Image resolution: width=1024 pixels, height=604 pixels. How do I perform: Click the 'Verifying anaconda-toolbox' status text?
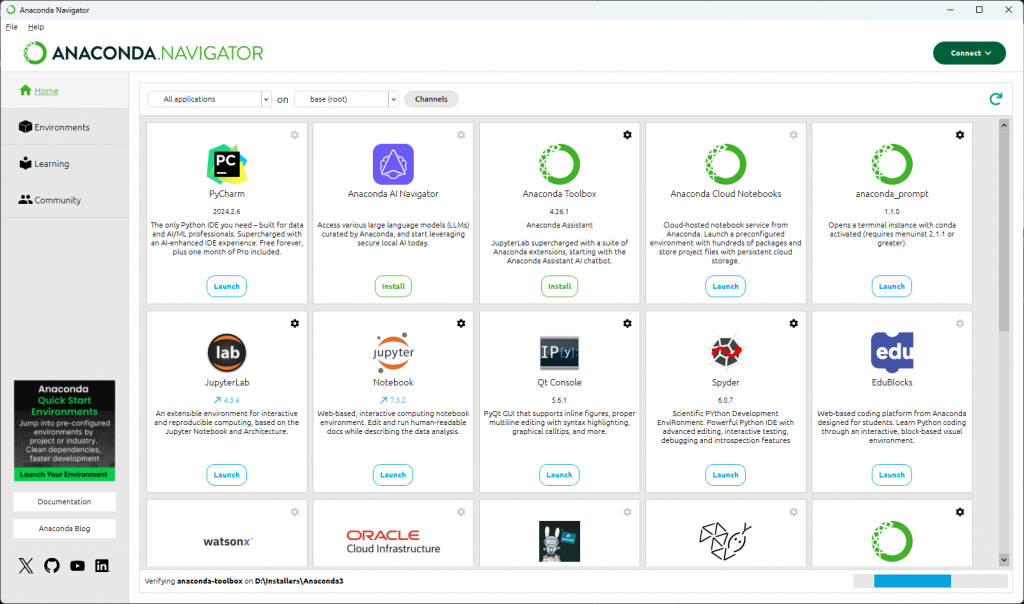pyautogui.click(x=244, y=581)
